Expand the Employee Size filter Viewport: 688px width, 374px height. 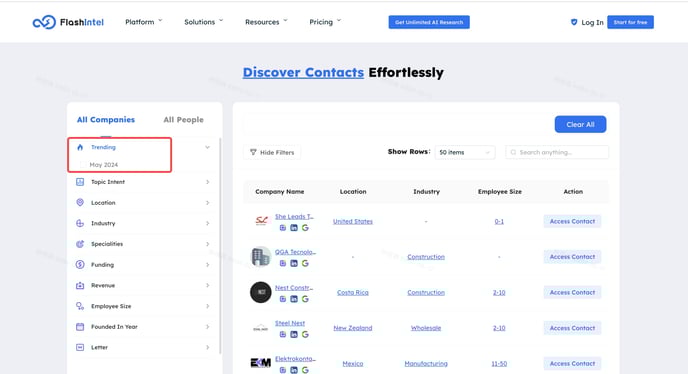[x=208, y=306]
